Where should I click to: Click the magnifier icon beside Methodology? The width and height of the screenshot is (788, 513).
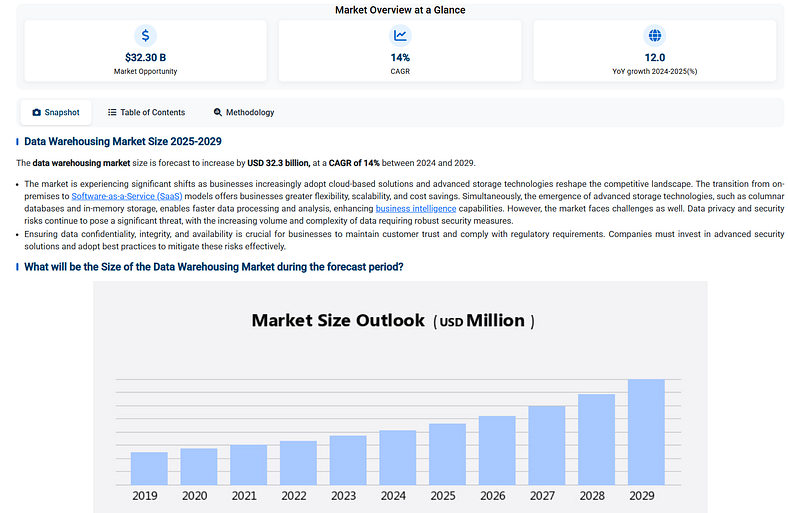point(217,113)
